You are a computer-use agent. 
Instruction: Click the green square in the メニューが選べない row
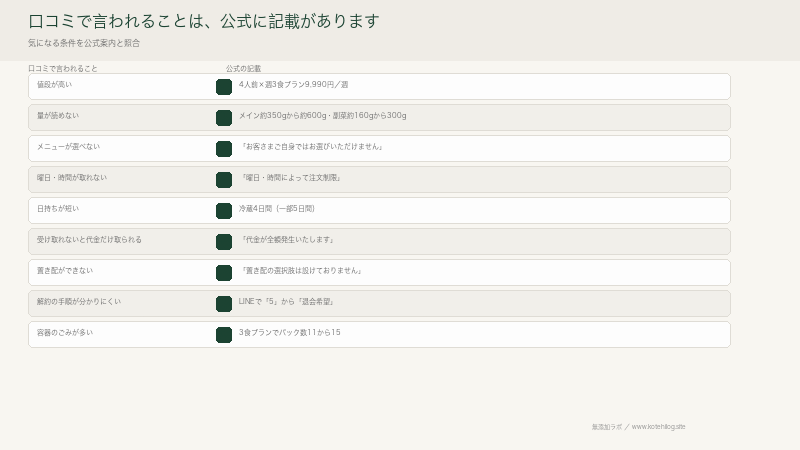[224, 149]
